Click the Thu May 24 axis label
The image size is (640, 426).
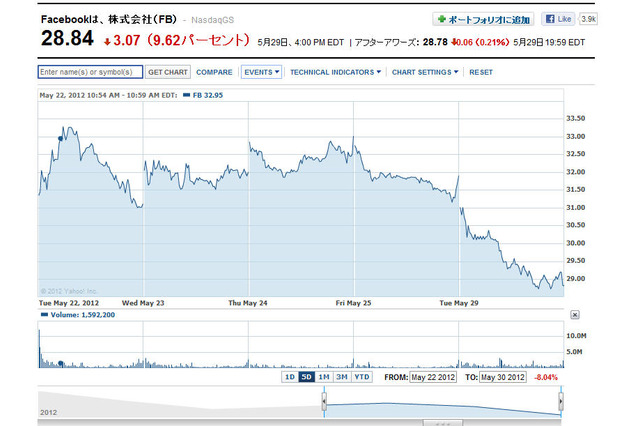point(248,303)
